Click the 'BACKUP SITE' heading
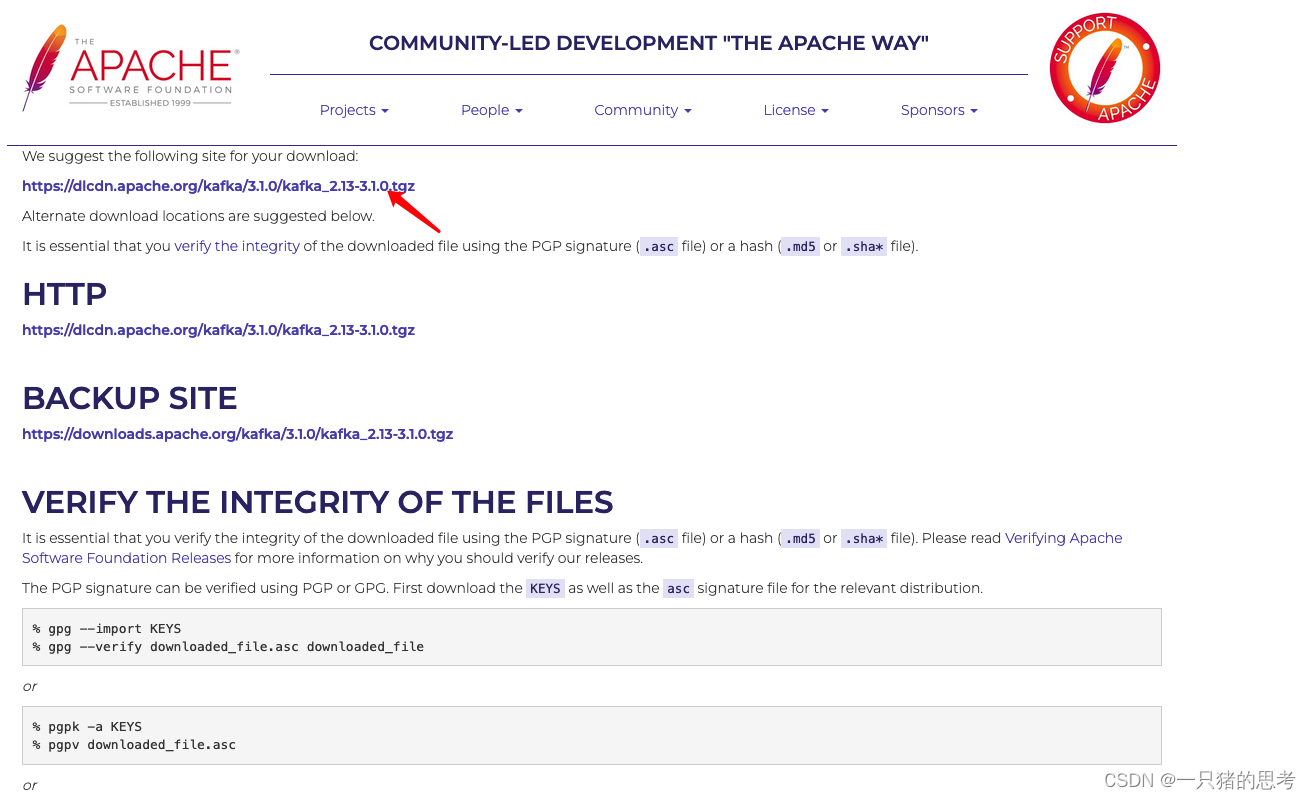The image size is (1311, 799). click(x=129, y=398)
